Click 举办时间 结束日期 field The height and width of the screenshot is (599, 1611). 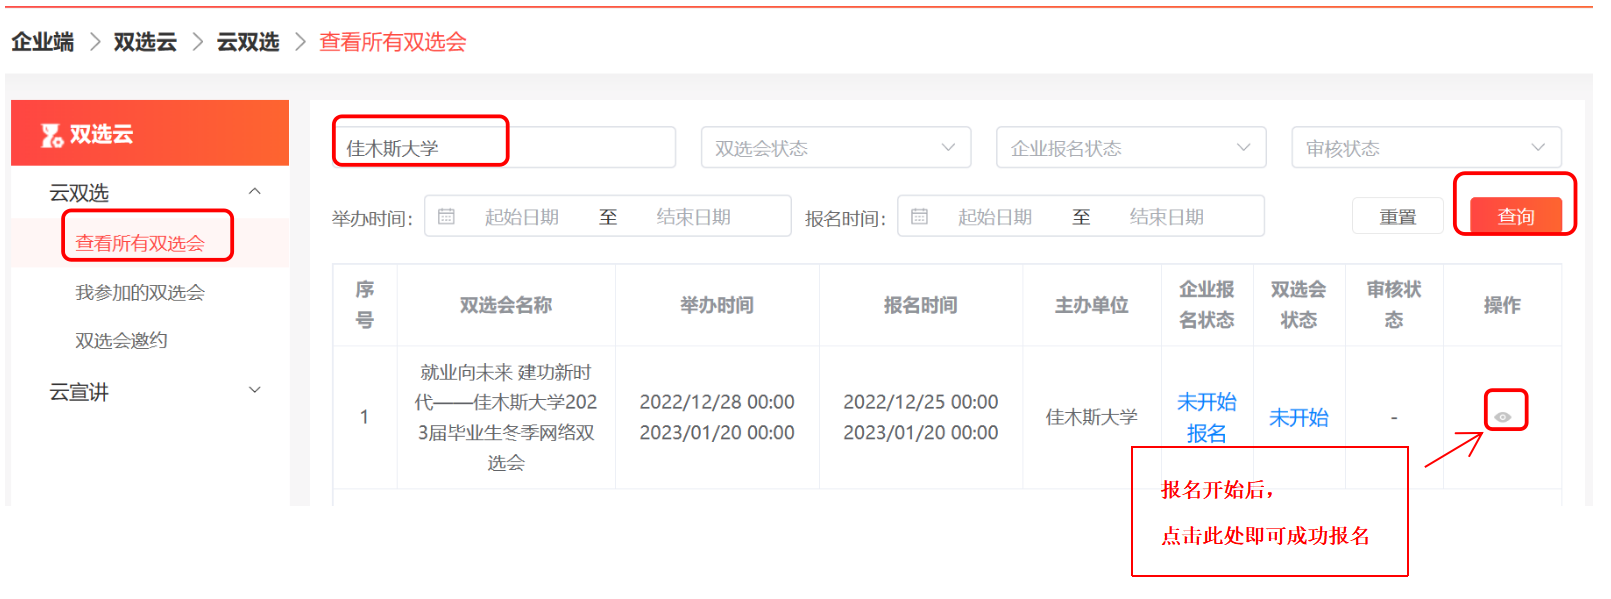click(x=694, y=217)
